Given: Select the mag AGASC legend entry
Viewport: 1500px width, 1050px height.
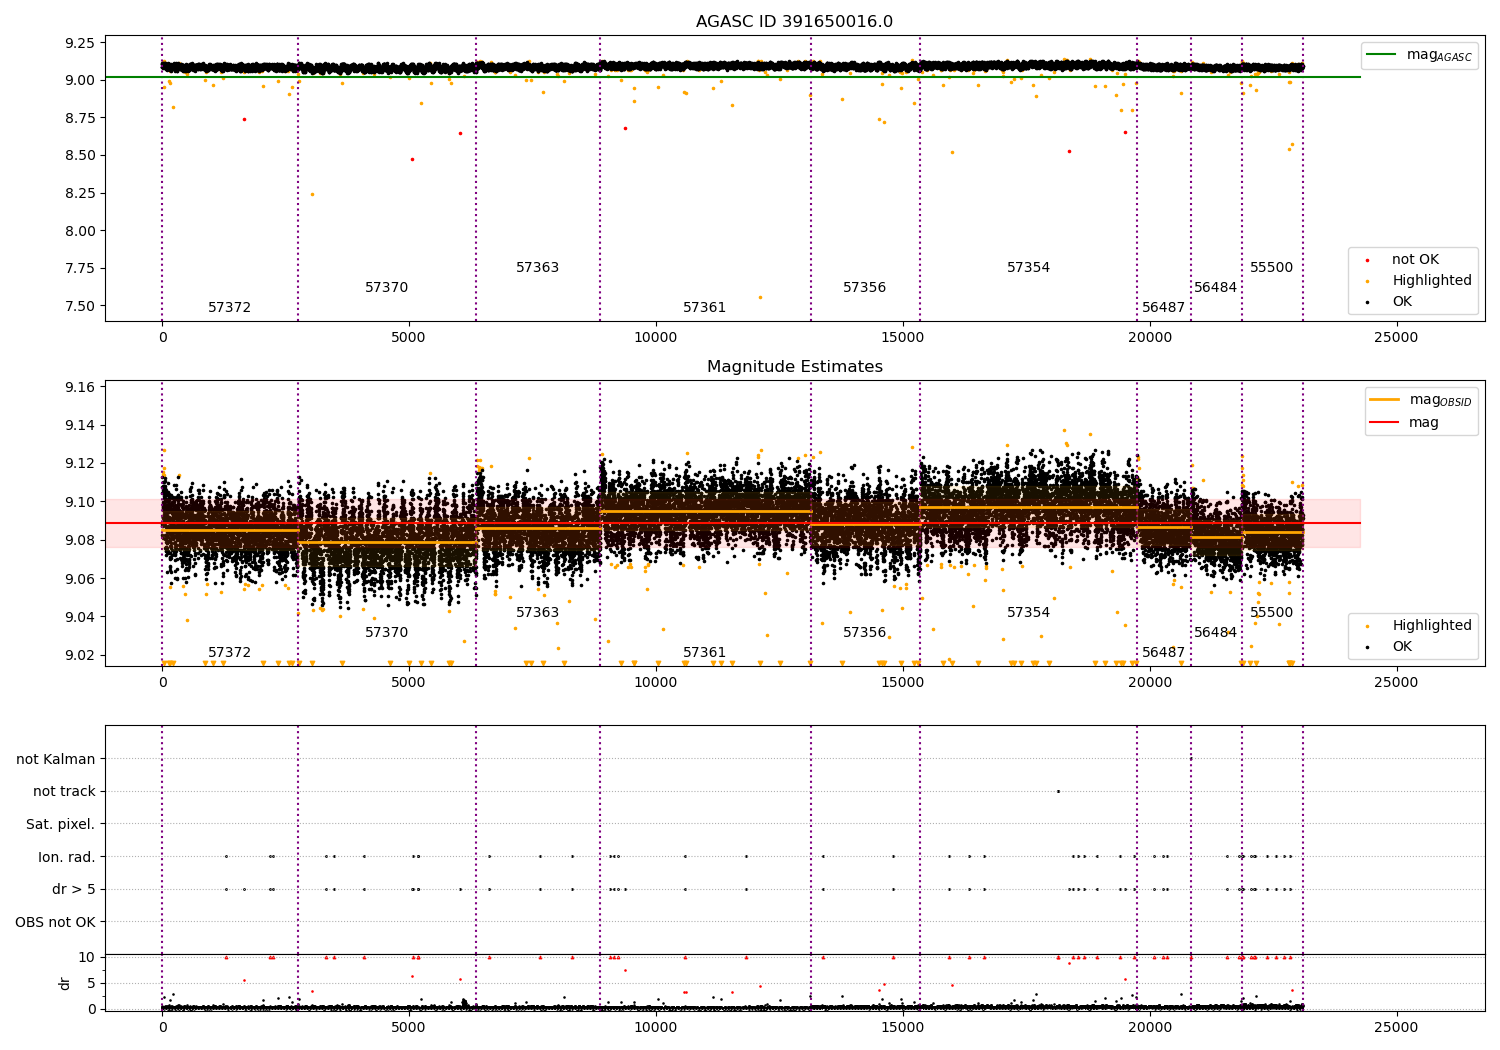Looking at the screenshot, I should (x=1420, y=55).
